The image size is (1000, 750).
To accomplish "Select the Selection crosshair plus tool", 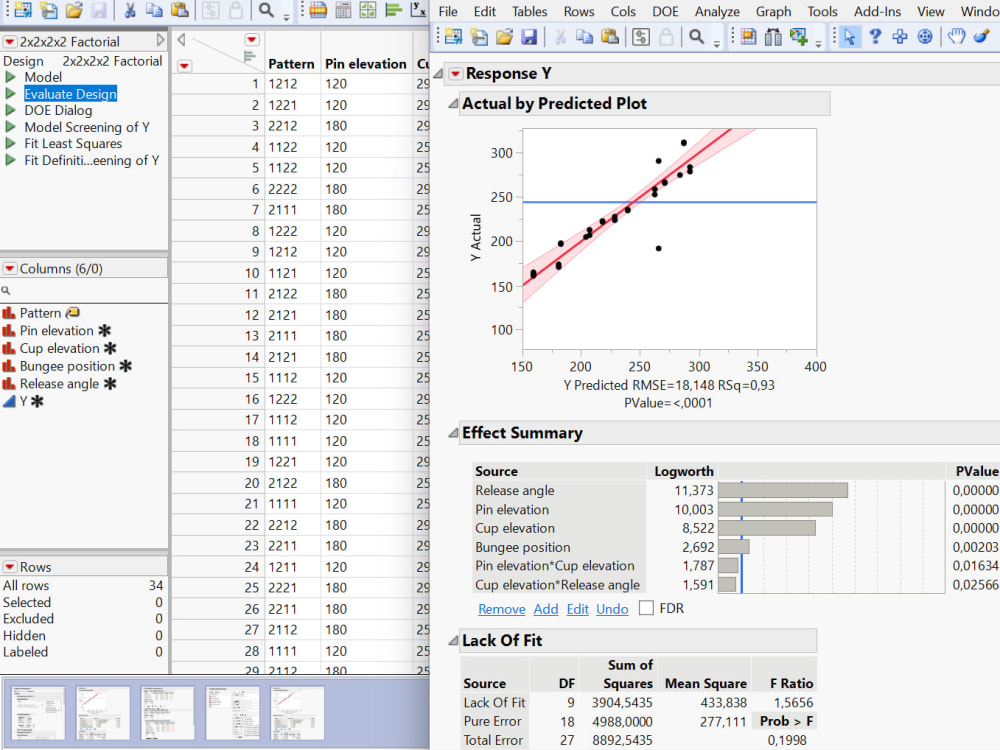I will point(900,37).
